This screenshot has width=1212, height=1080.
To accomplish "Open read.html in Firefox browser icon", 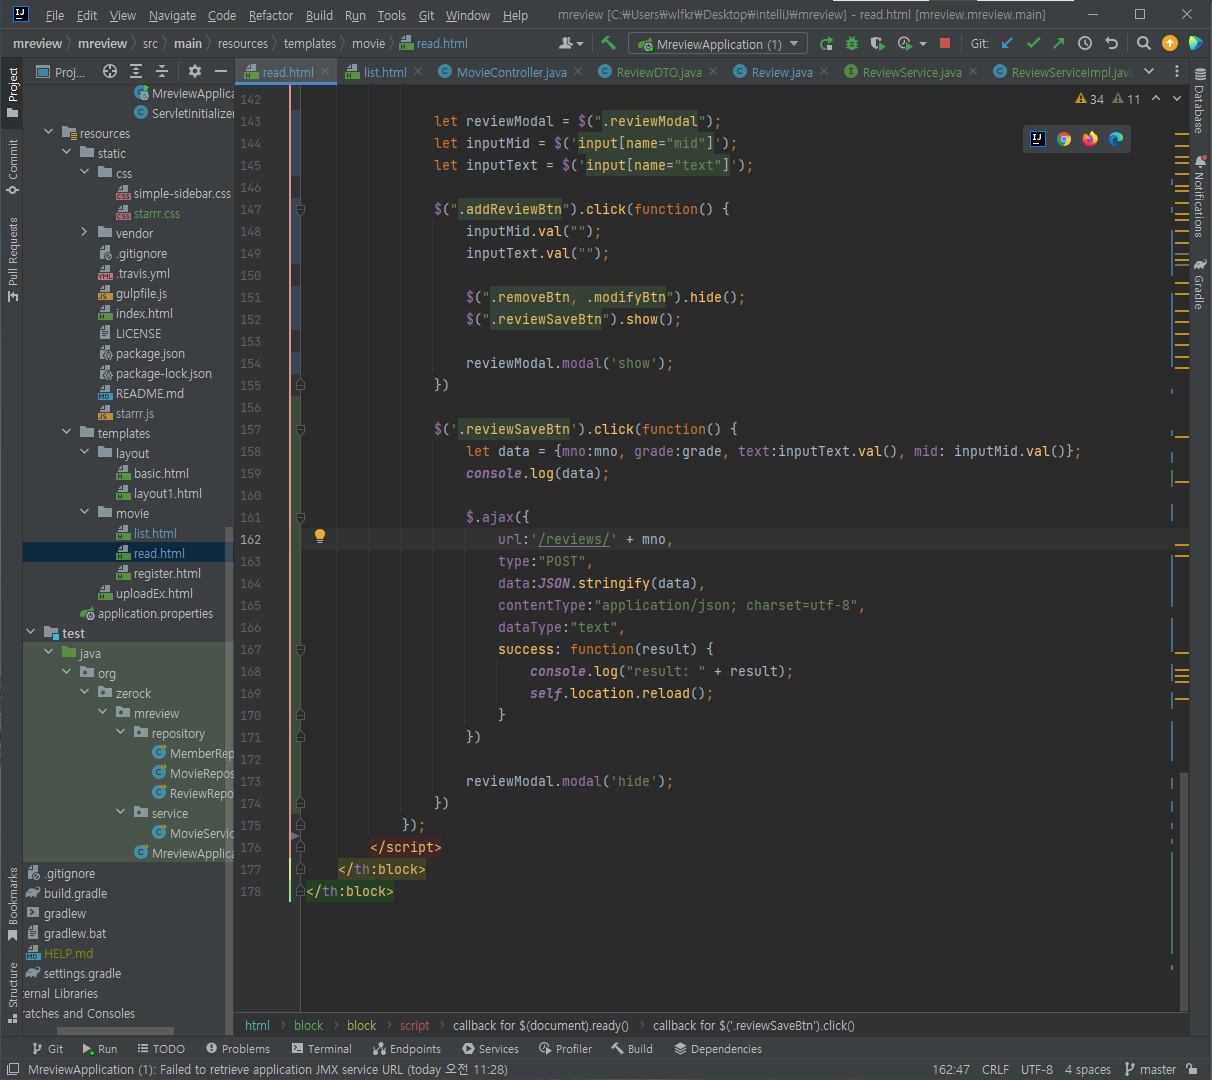I will click(x=1090, y=139).
